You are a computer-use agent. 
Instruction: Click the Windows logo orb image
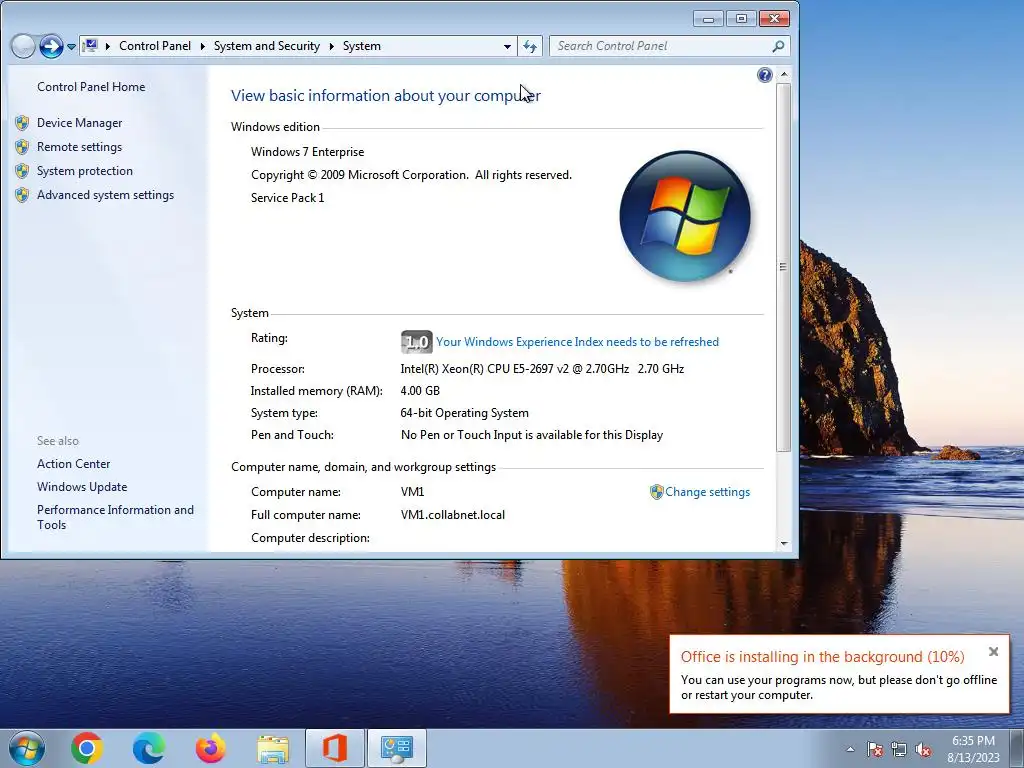[684, 216]
